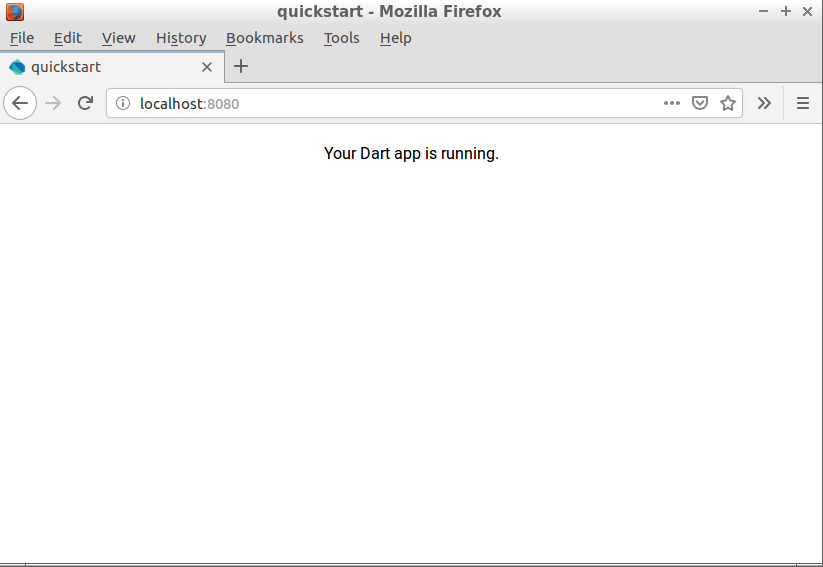The width and height of the screenshot is (823, 567).
Task: Click the 'Your Dart app is running.' text
Action: 411,154
